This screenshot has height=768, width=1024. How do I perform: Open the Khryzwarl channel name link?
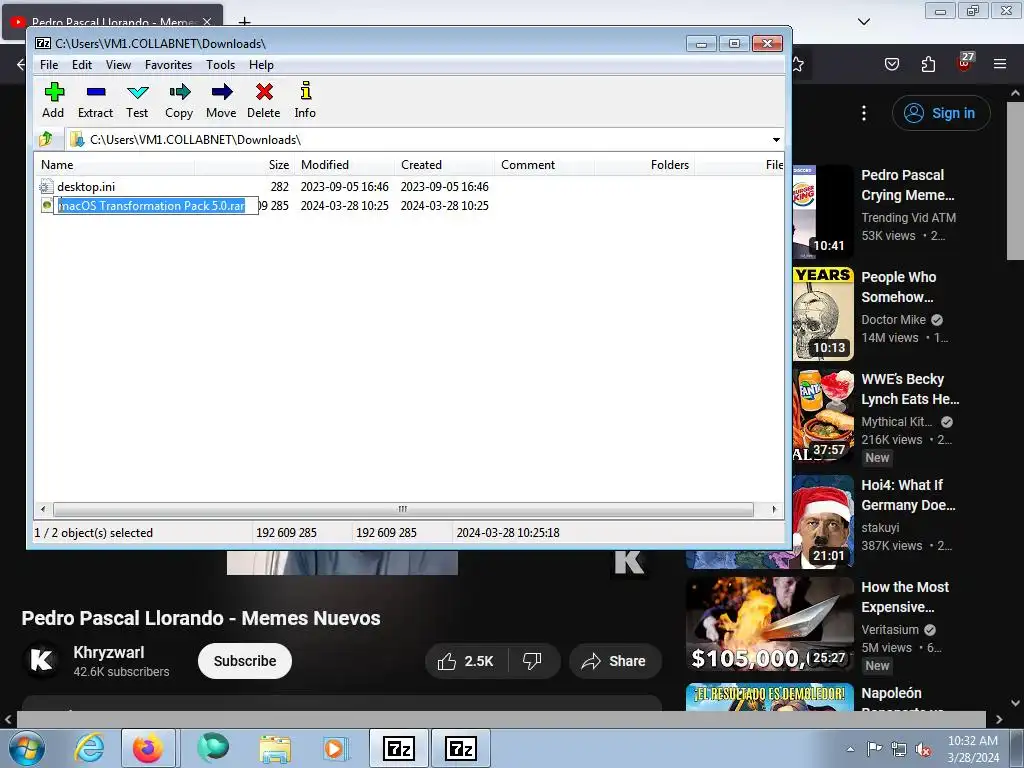coord(108,652)
